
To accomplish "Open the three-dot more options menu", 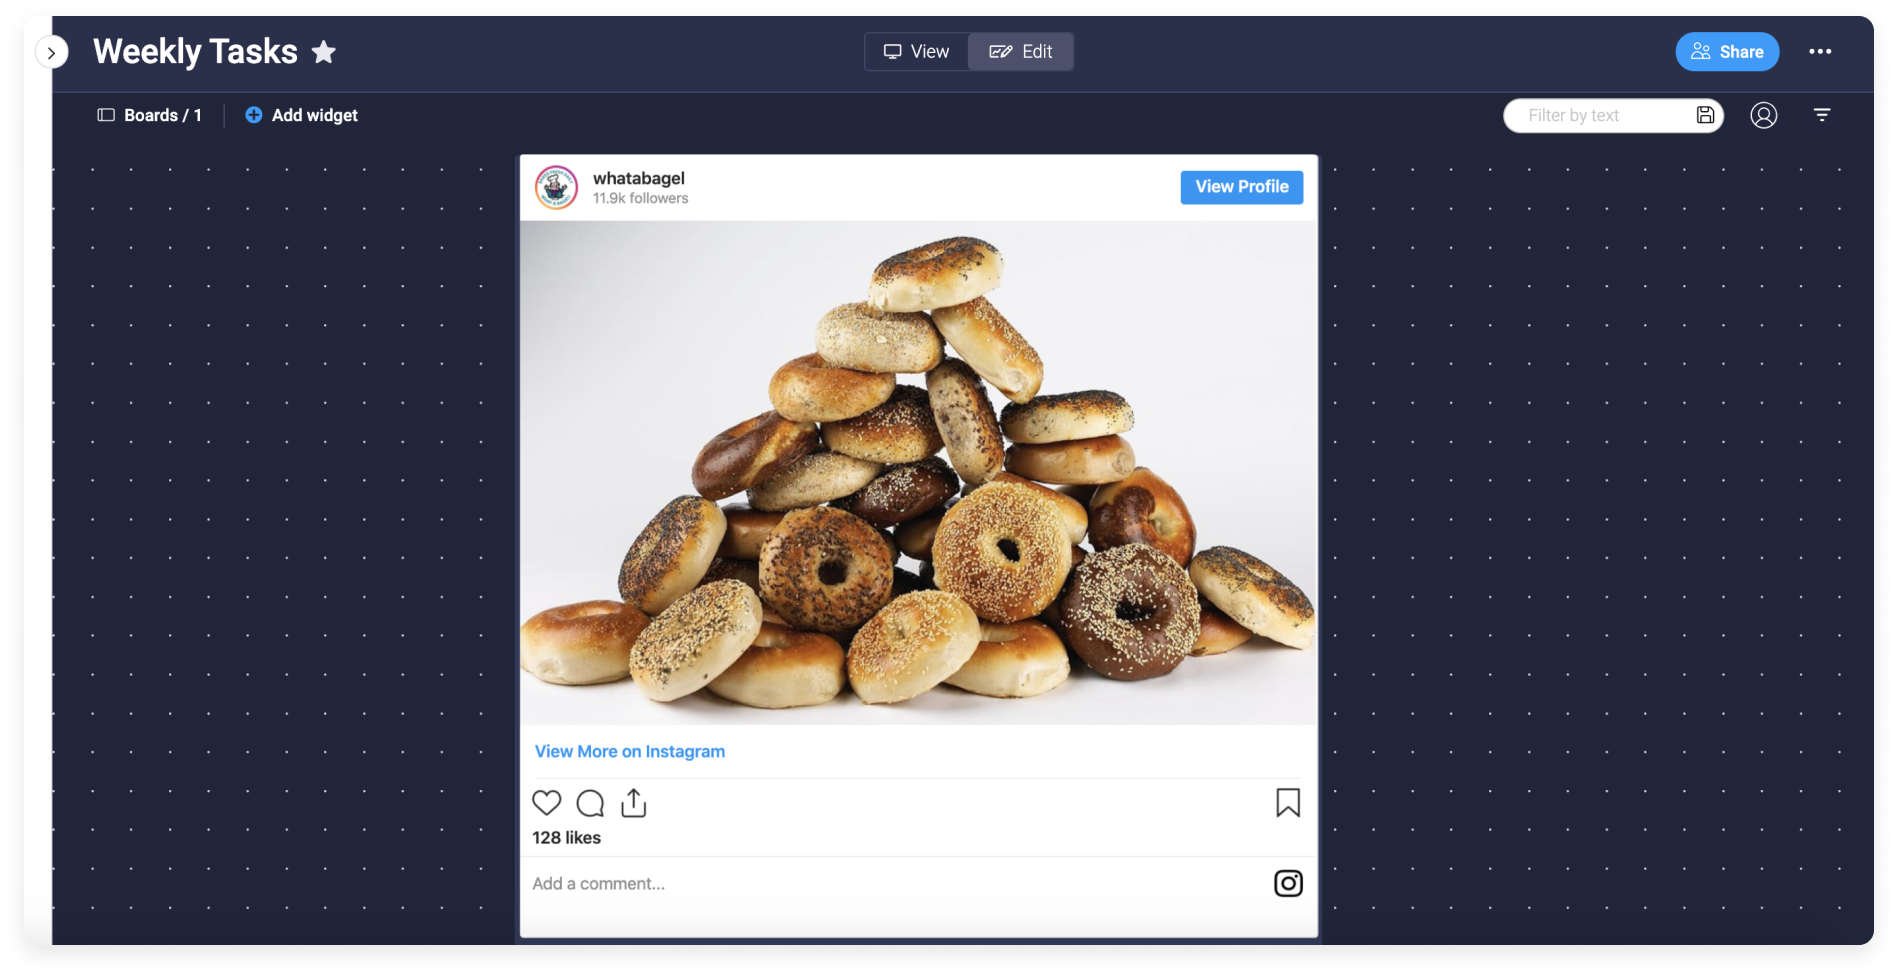I will (1820, 52).
